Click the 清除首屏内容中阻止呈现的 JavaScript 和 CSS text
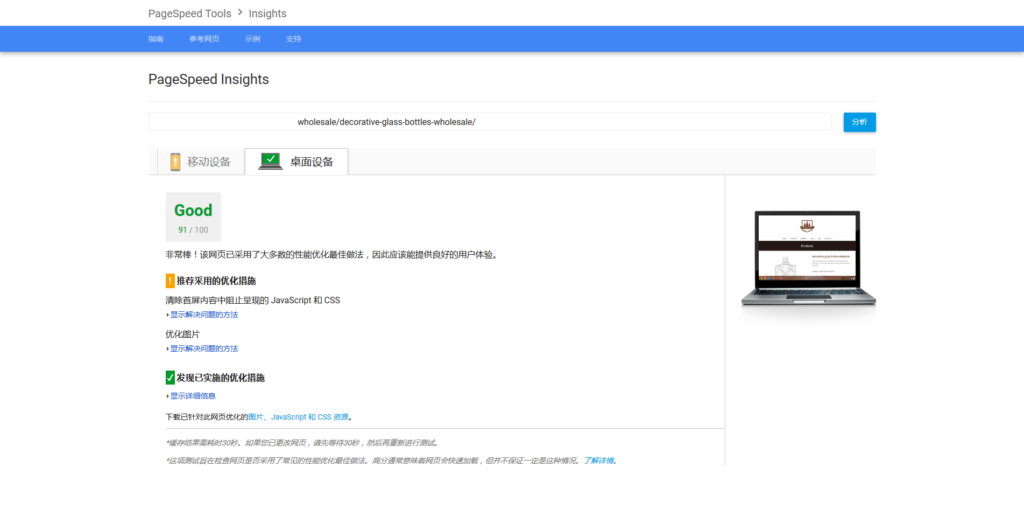Screen dimensions: 1024x509 [x=253, y=301]
